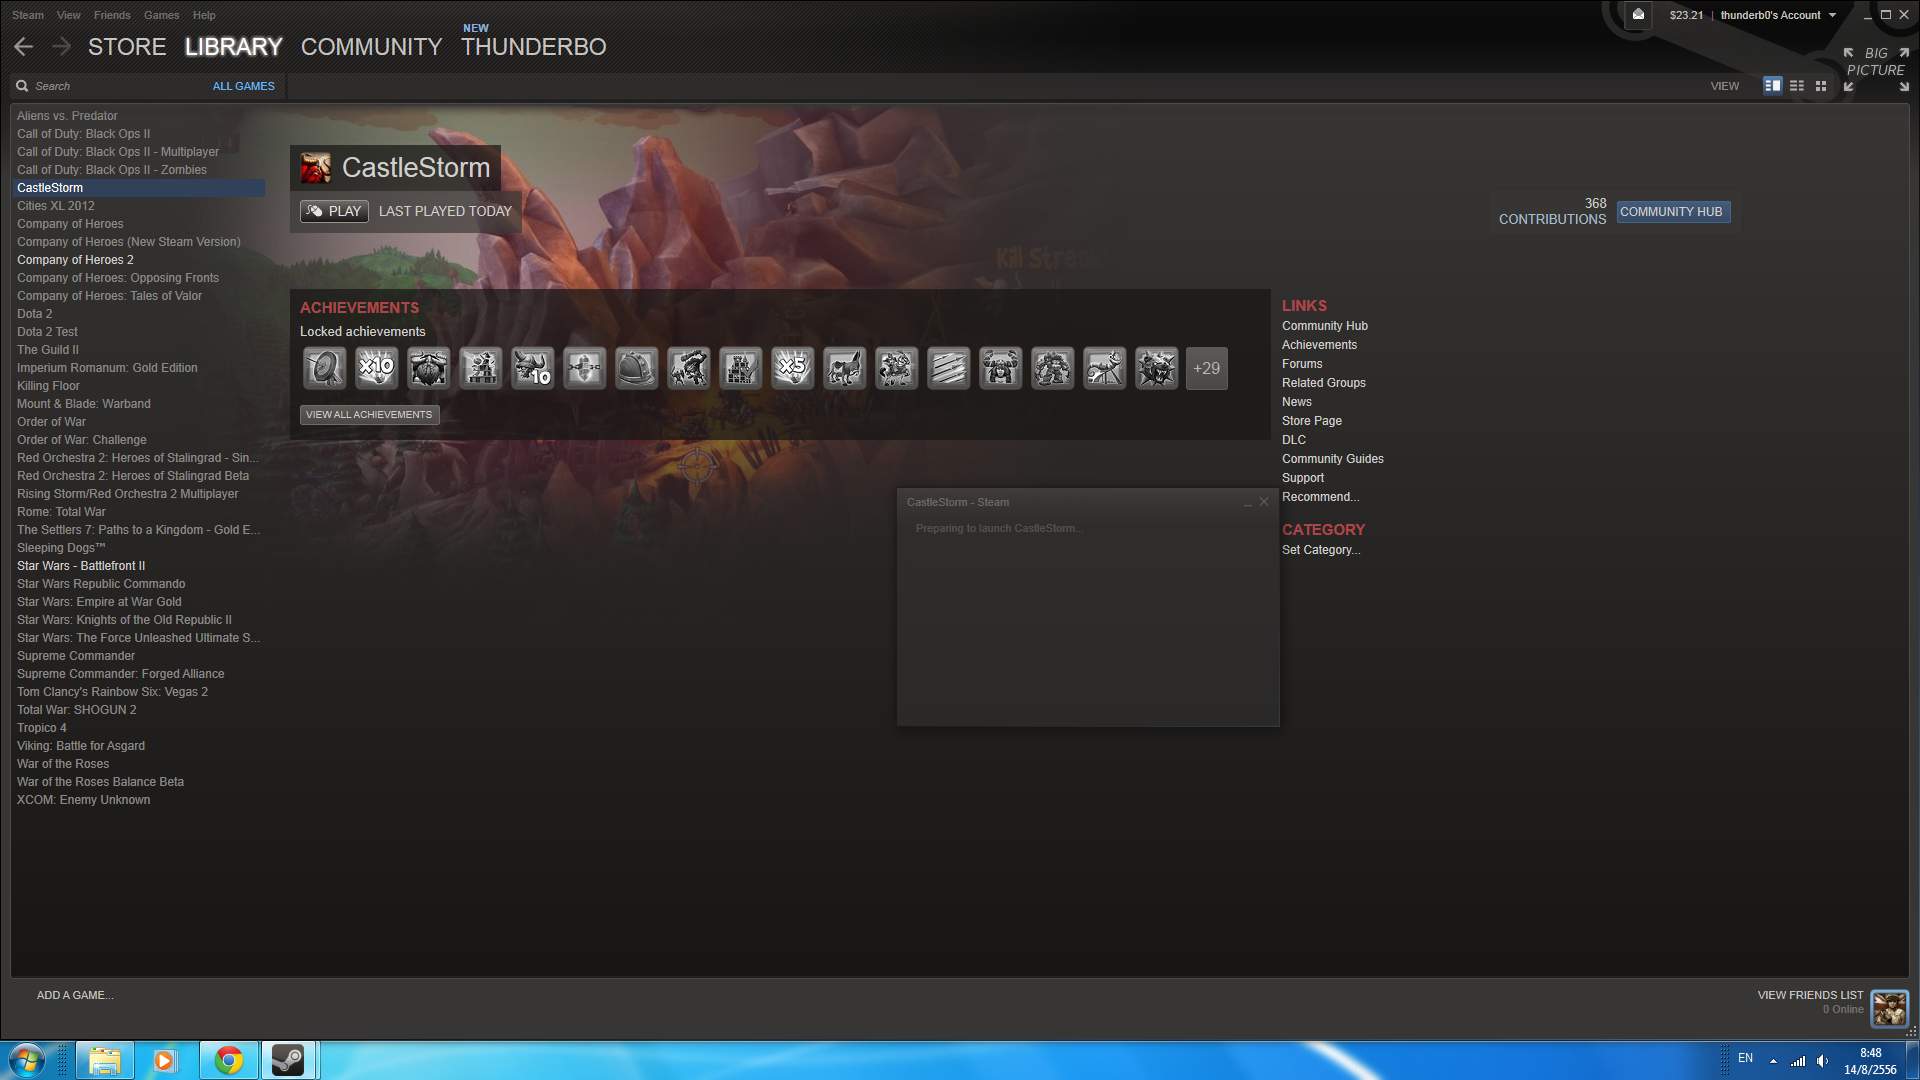Click the library Search field

[110, 86]
